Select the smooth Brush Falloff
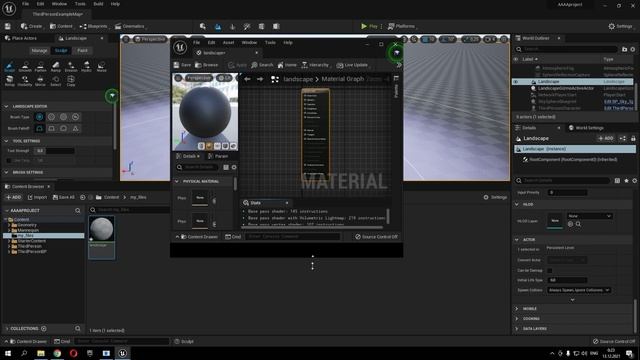Viewport: 640px width, 360px height. coord(40,129)
